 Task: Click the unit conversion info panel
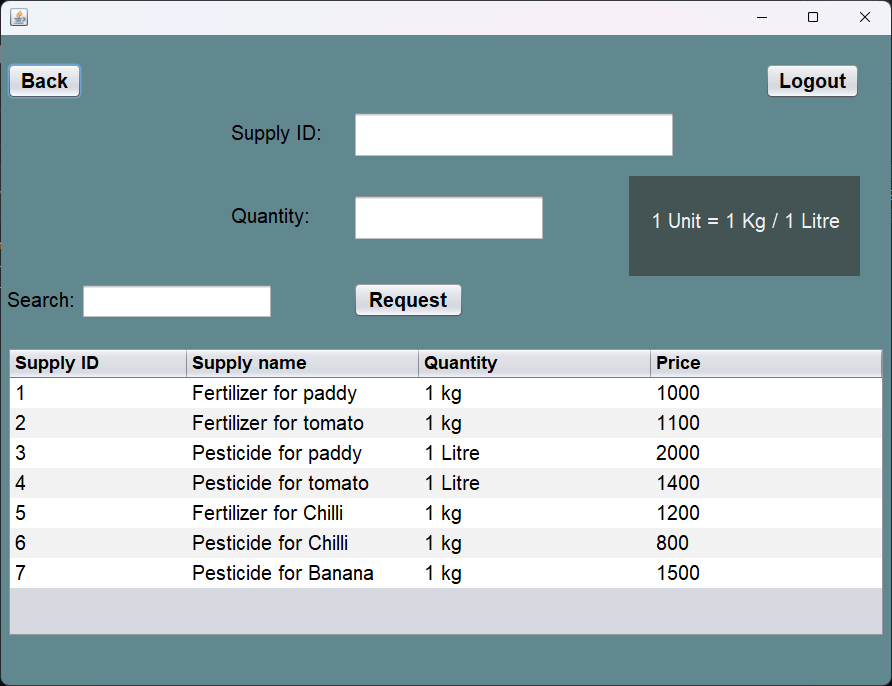tap(744, 226)
